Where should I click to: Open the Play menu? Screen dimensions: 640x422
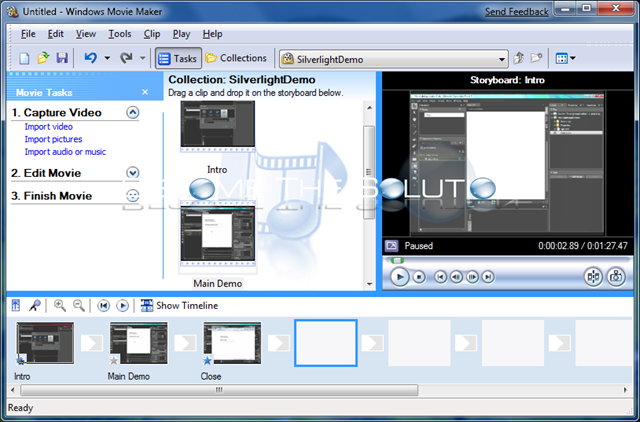click(181, 34)
